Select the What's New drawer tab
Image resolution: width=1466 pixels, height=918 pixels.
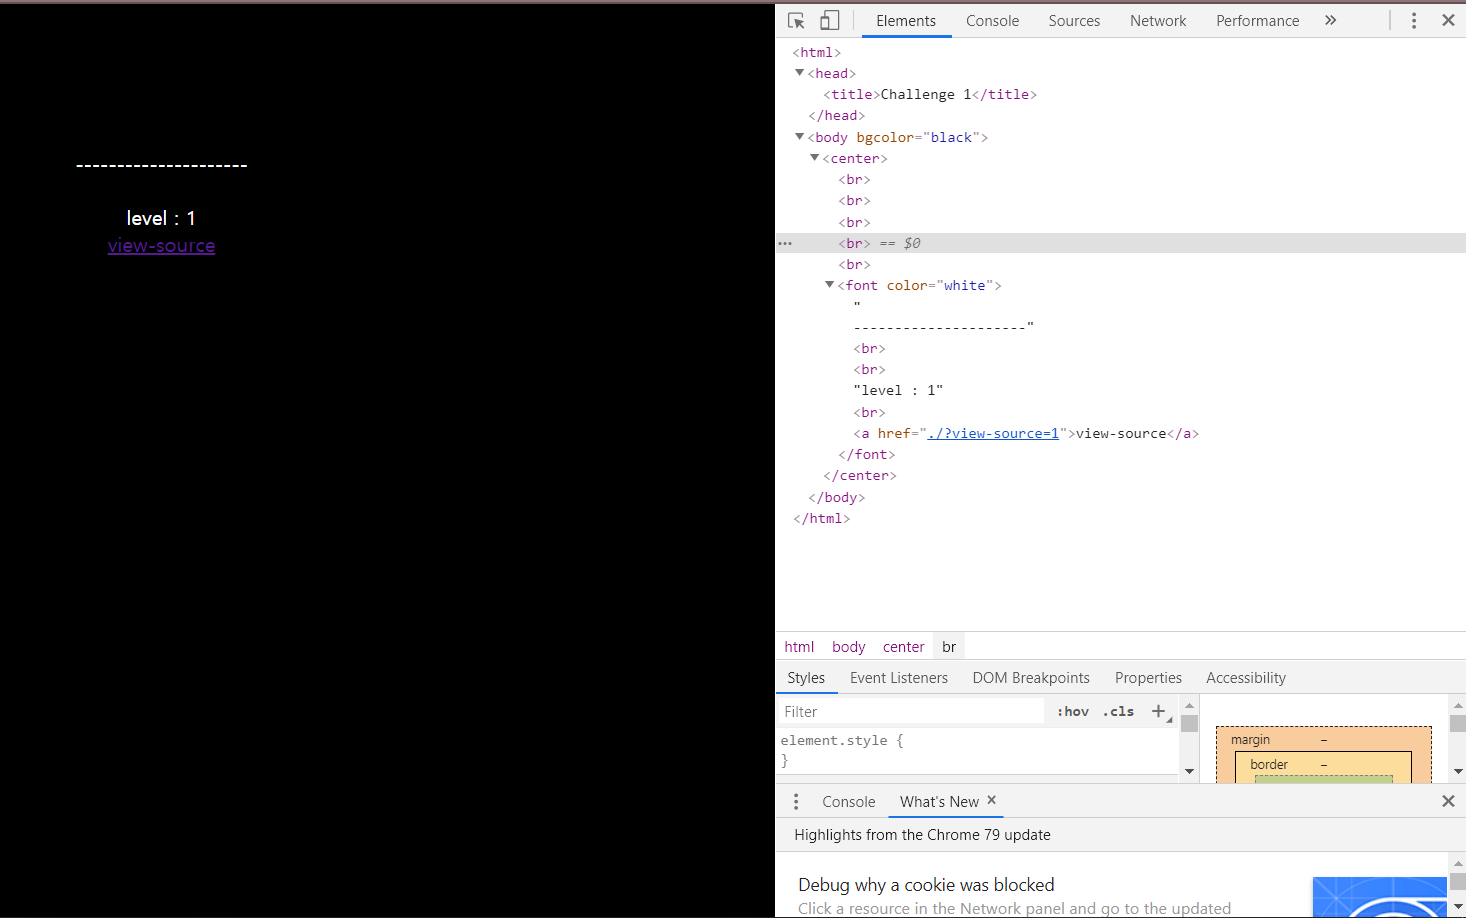939,801
